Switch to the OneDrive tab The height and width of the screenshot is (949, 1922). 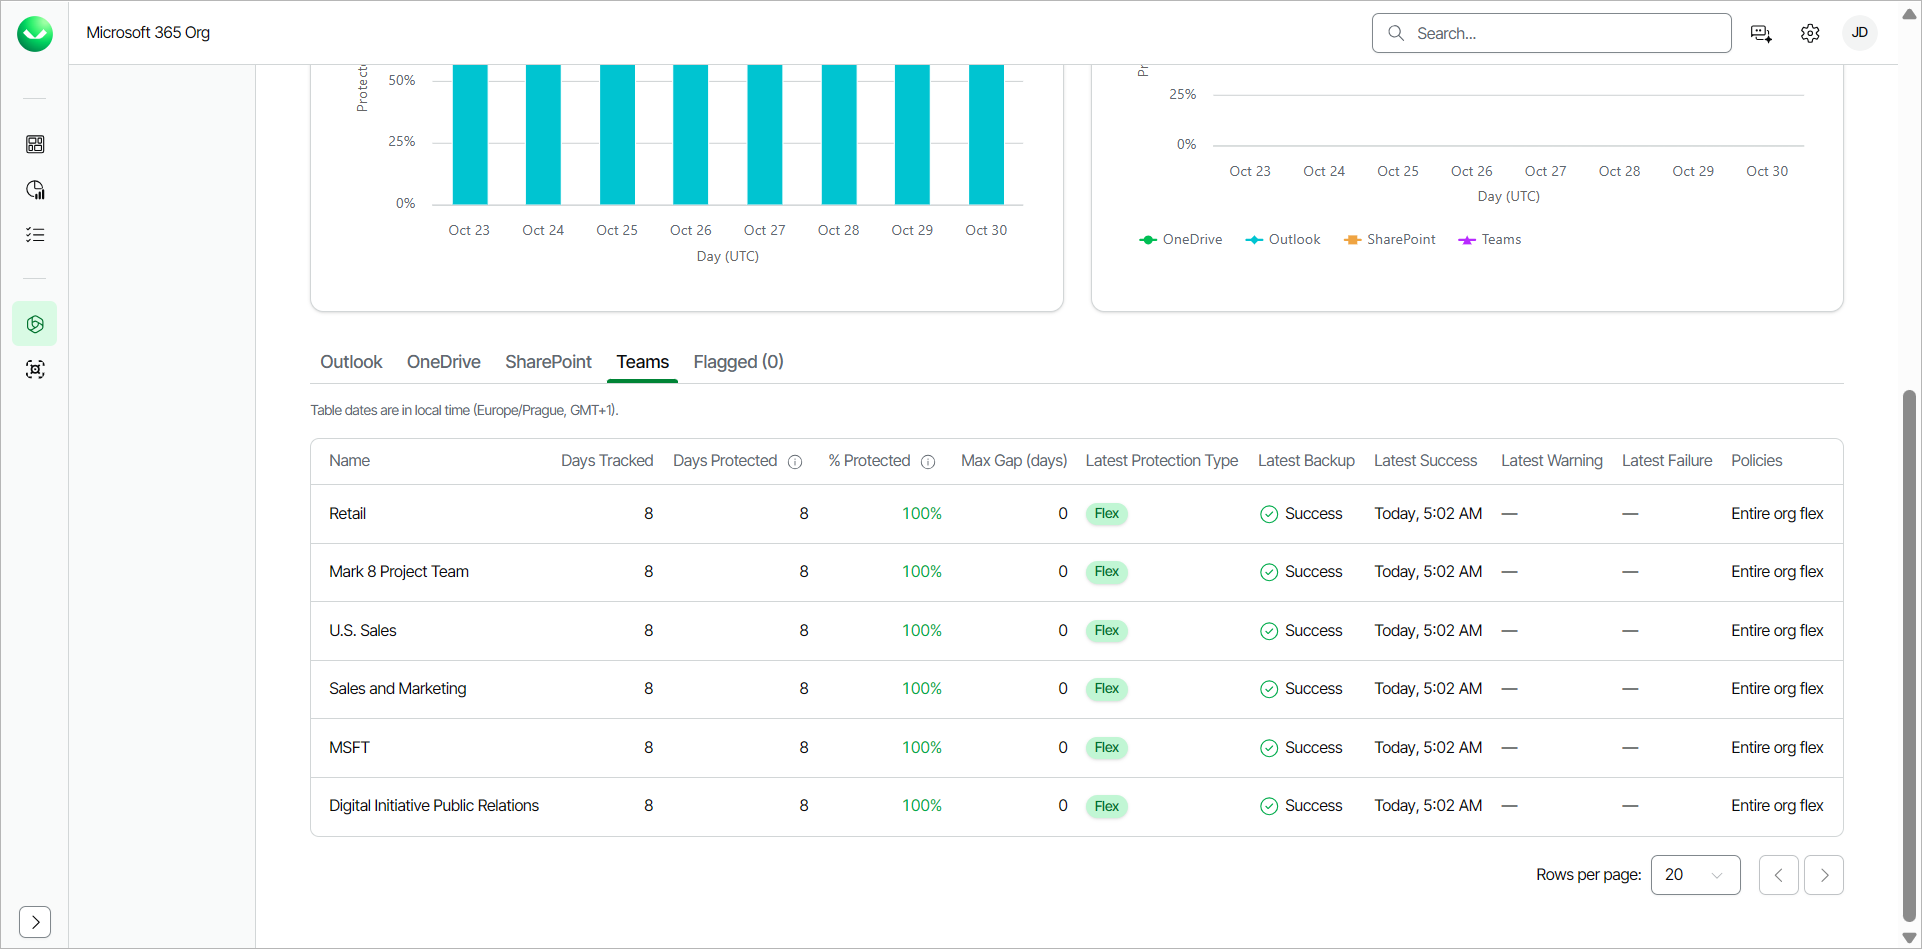pos(444,362)
